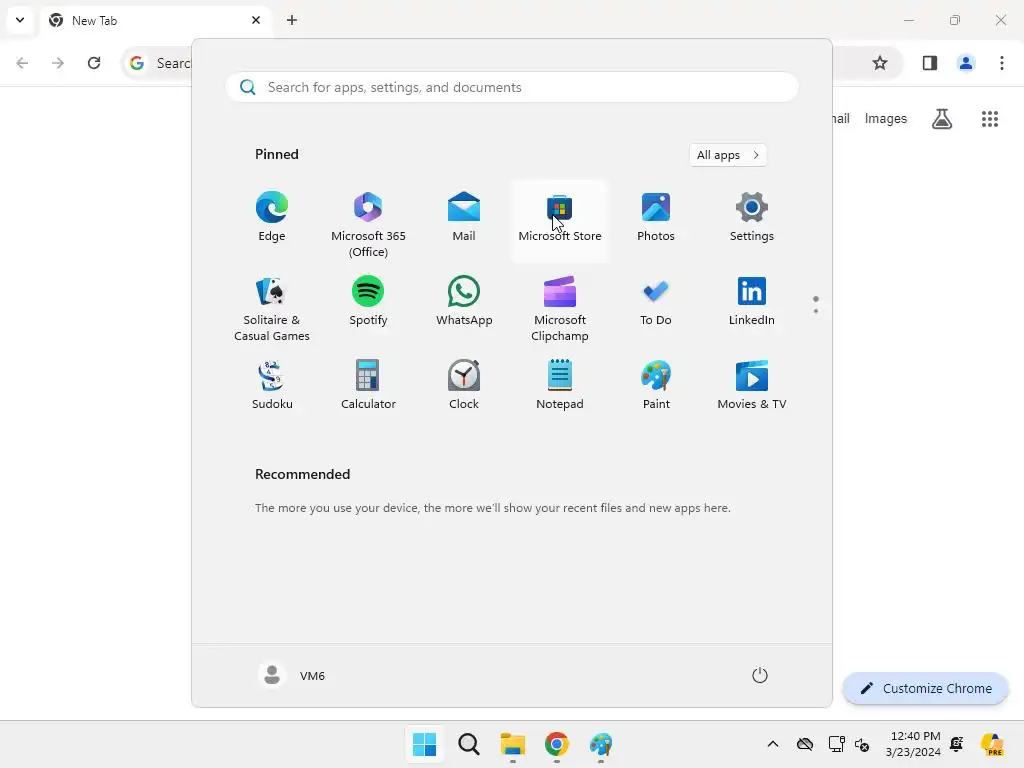The width and height of the screenshot is (1024, 768).
Task: Open Search Labs flask icon
Action: click(x=942, y=119)
